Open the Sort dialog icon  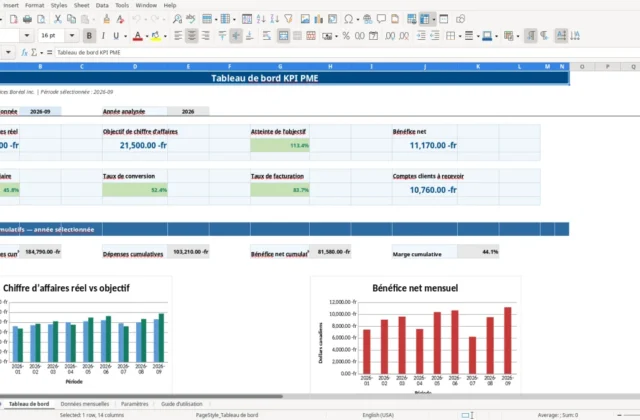[x=247, y=19]
